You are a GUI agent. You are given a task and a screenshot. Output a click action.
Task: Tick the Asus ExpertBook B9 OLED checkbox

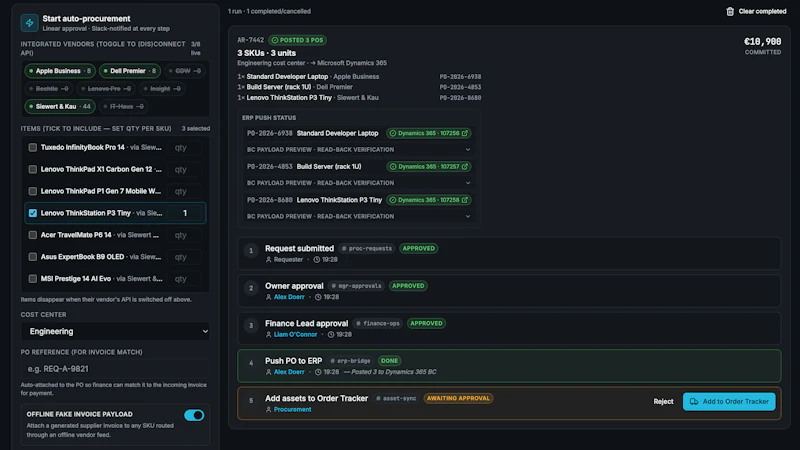coord(33,257)
